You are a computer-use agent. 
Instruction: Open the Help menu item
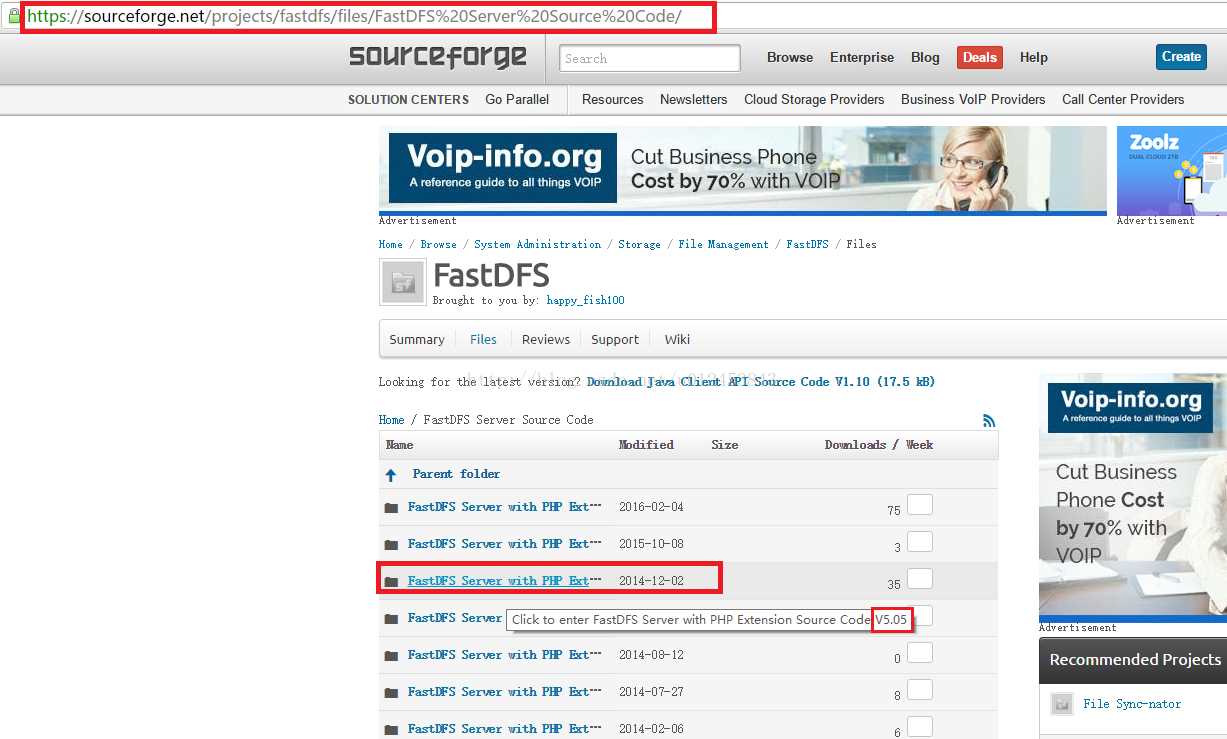point(1034,57)
